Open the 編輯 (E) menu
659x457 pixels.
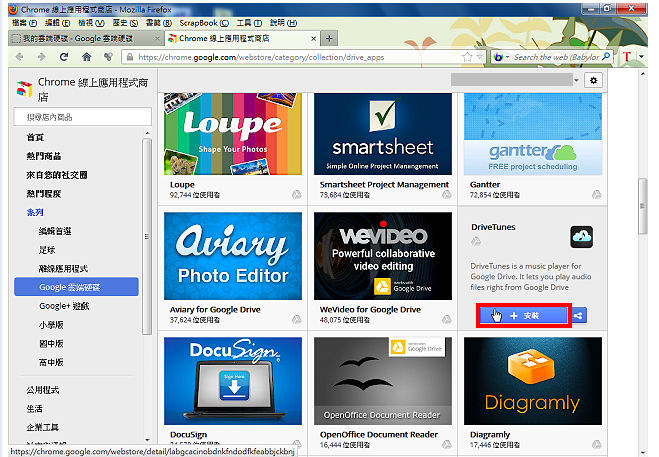pyautogui.click(x=58, y=23)
